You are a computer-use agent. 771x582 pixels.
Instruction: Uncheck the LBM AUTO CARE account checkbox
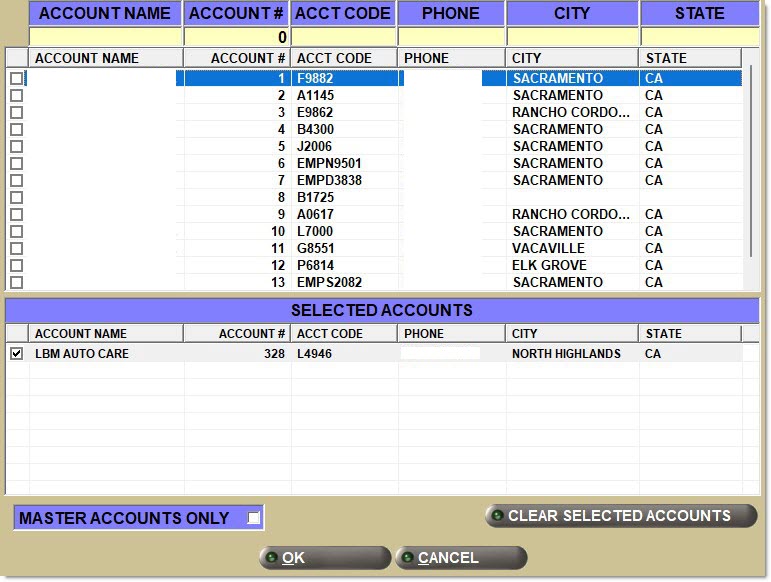(x=16, y=354)
